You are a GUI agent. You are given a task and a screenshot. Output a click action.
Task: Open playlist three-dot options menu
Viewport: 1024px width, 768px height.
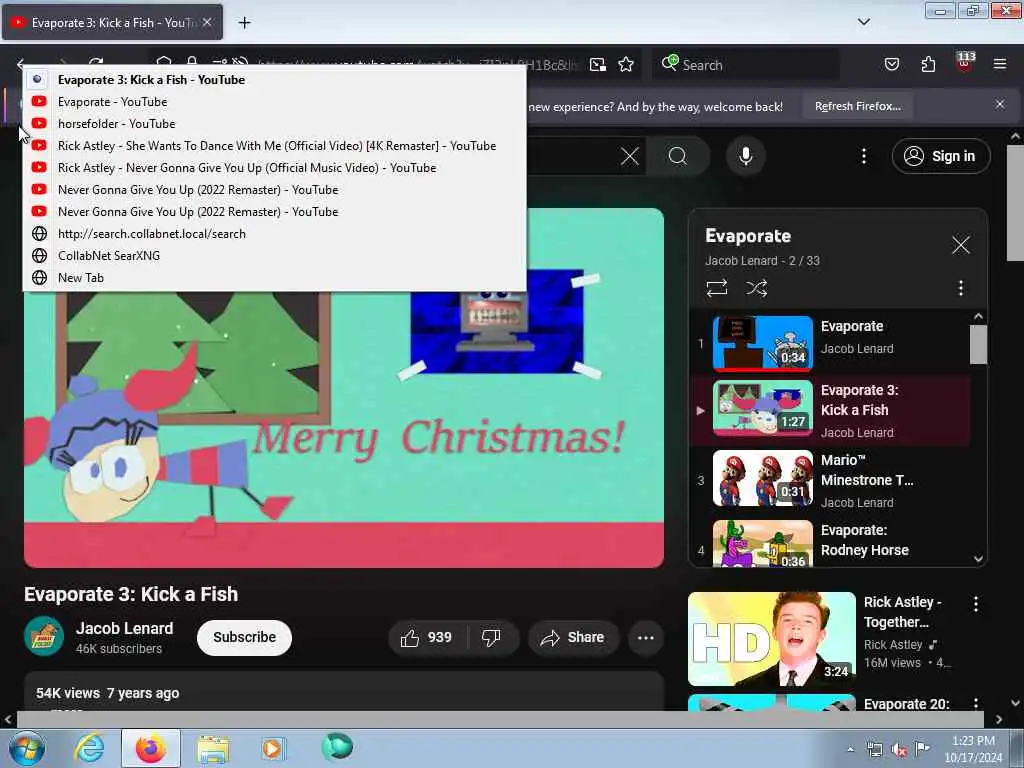[961, 288]
